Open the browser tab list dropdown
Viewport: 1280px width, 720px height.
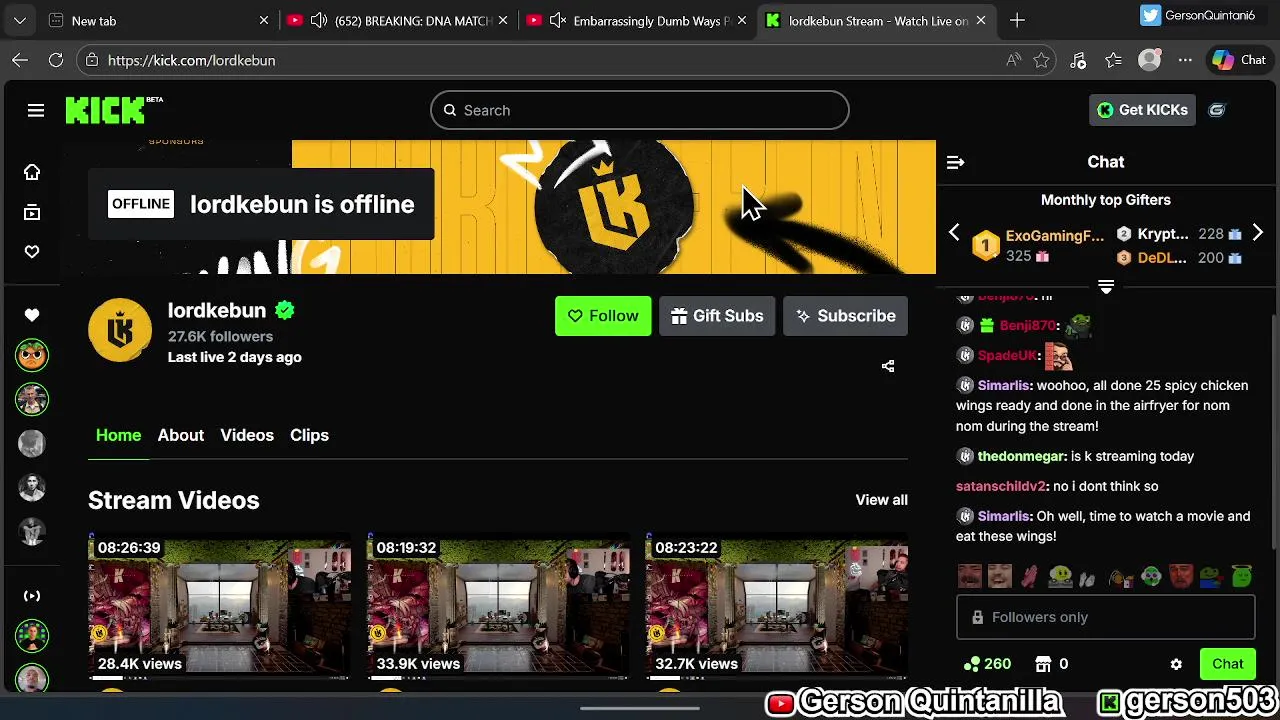click(x=20, y=20)
